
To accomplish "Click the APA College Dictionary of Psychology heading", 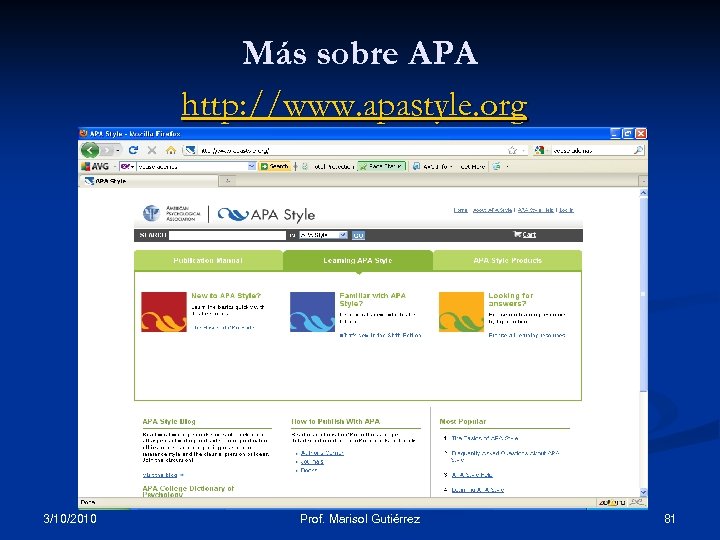I will (188, 491).
